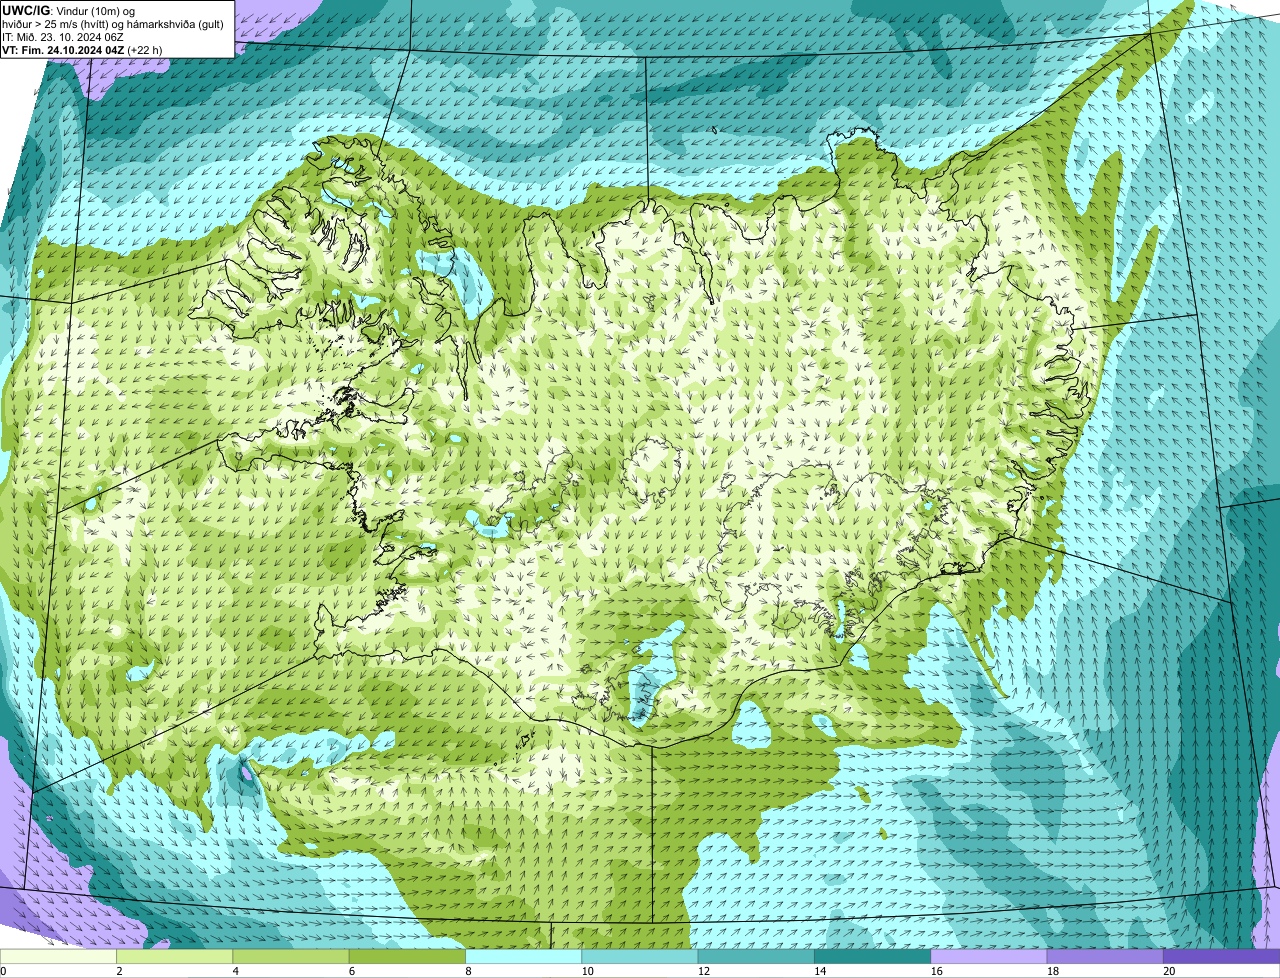Click the light teal 10–12 m/s legend swatch
This screenshot has width=1280, height=978.
tap(640, 956)
